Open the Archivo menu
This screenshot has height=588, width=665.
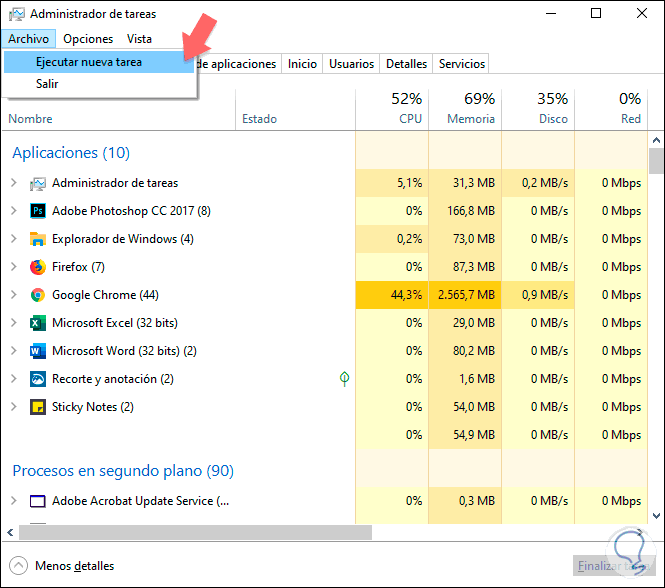click(x=28, y=39)
